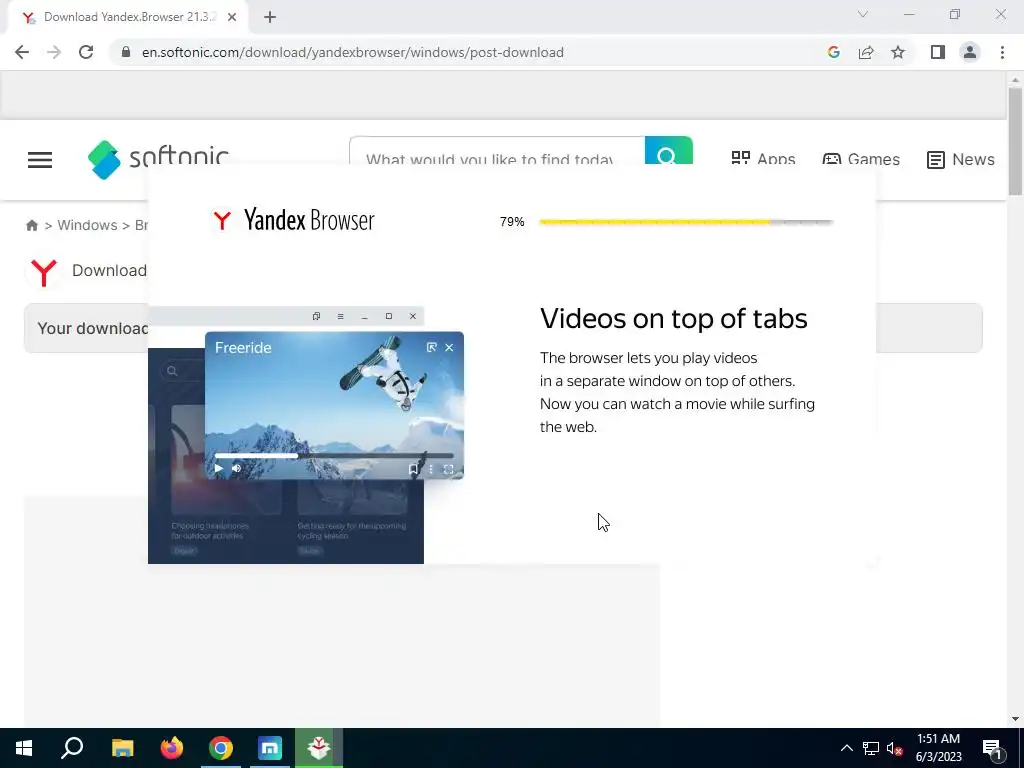Click the Freeride popup pop-out icon
This screenshot has width=1024, height=768.
pos(431,347)
